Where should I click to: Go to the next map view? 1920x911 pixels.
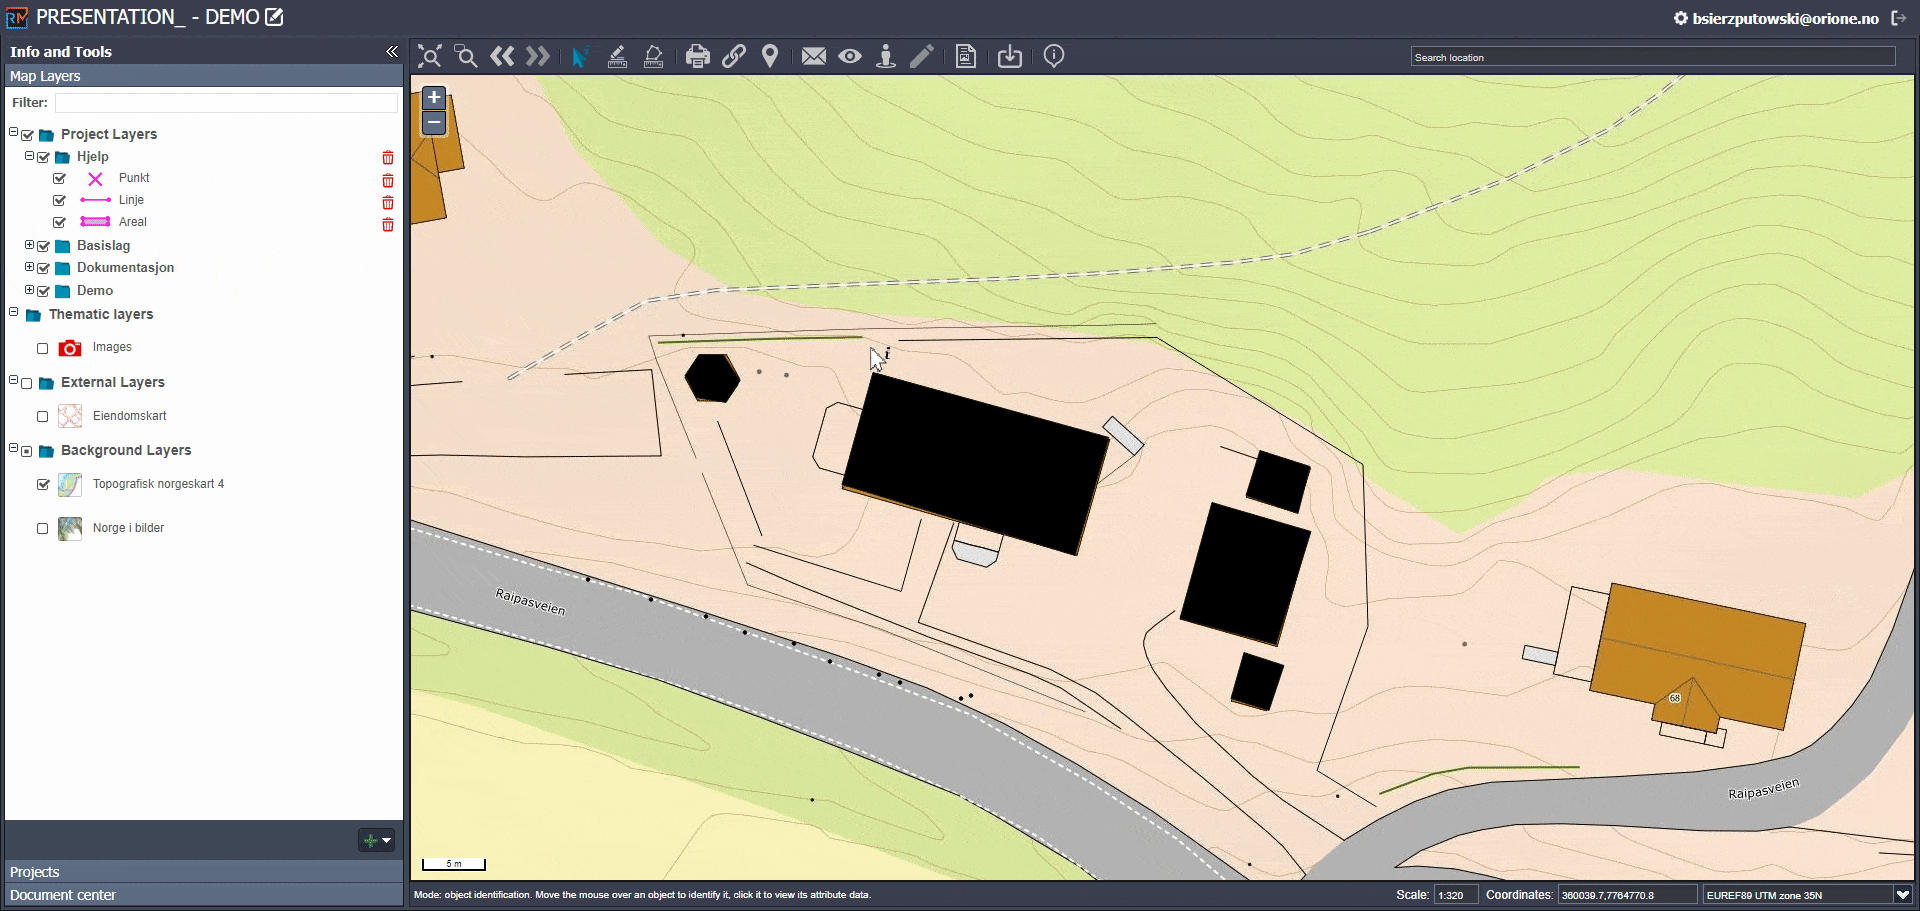538,56
